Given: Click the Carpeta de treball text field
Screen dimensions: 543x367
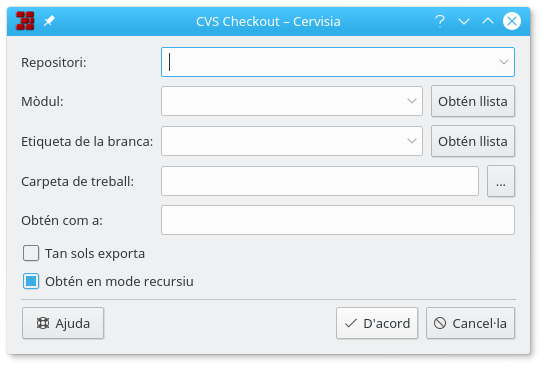Looking at the screenshot, I should [320, 181].
